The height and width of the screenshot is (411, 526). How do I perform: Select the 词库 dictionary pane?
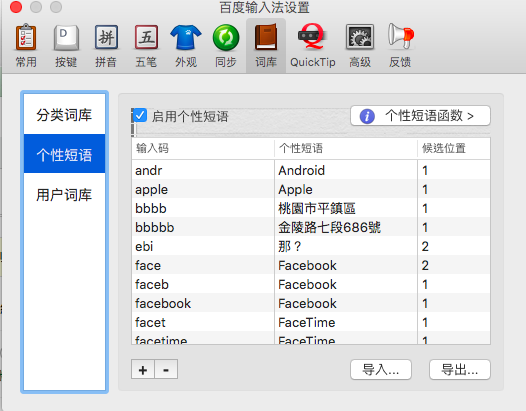(266, 46)
